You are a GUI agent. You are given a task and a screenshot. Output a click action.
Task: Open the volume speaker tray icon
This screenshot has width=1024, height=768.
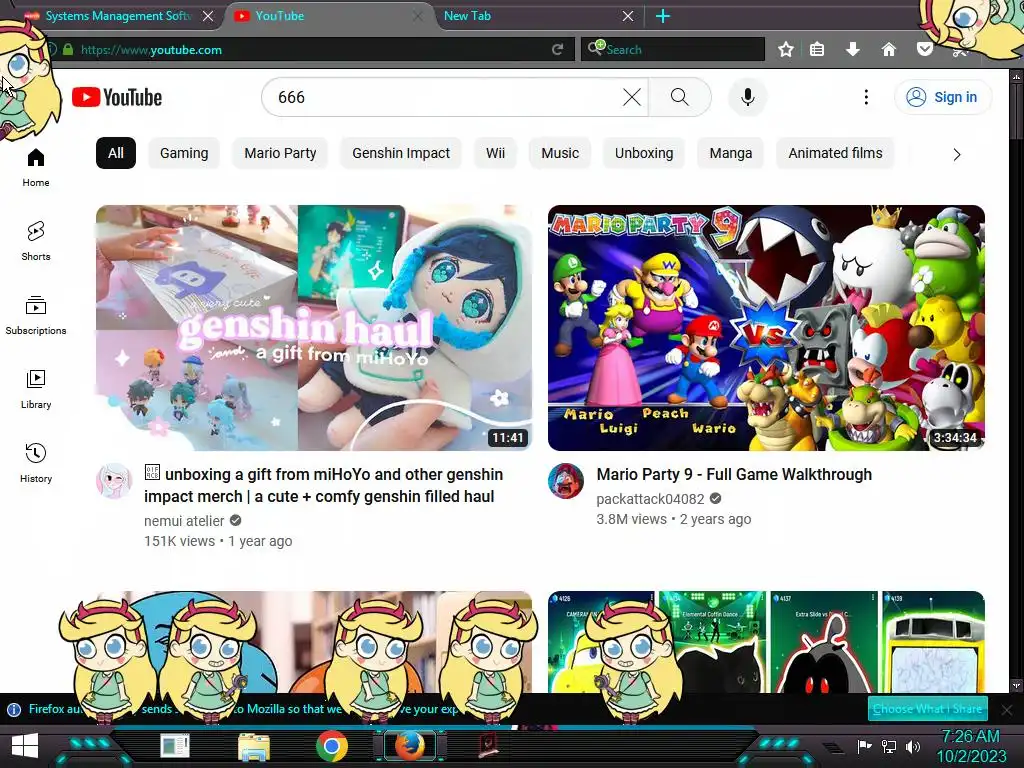[x=913, y=746]
